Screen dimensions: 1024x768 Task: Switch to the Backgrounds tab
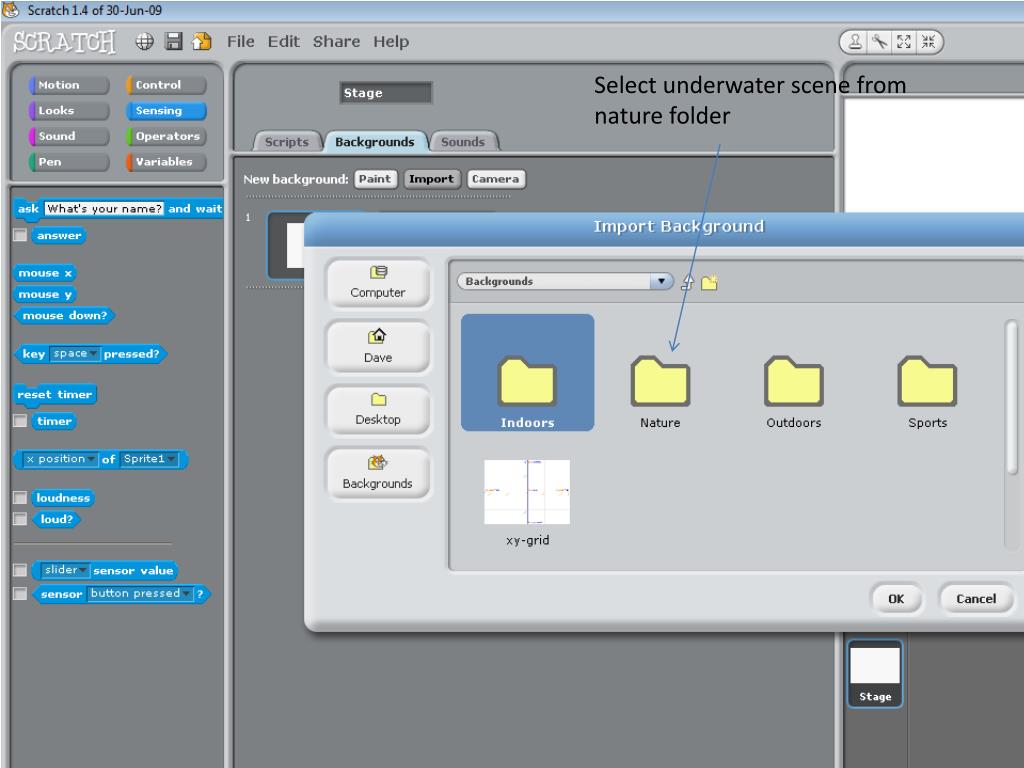point(375,142)
